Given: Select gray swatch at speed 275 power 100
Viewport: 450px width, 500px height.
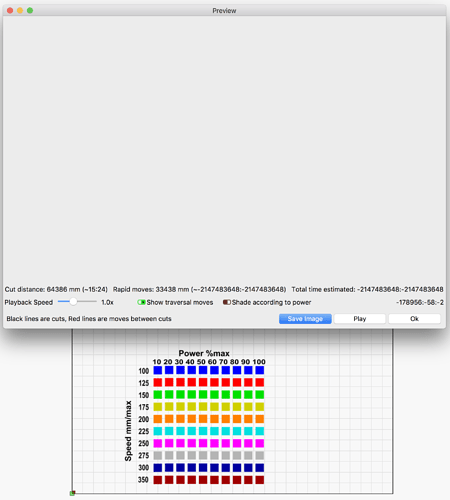Looking at the screenshot, I should [260, 455].
